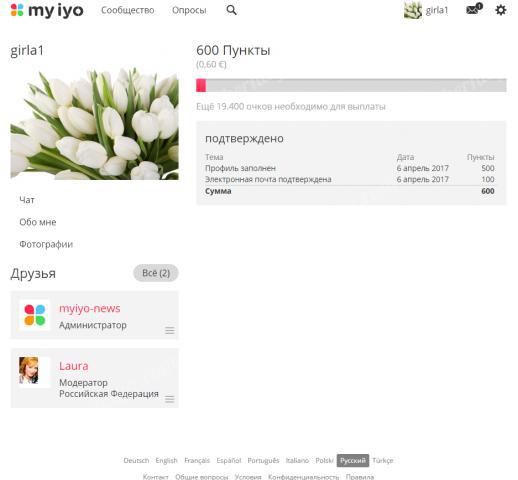
Task: Open the messages envelope icon
Action: point(474,9)
